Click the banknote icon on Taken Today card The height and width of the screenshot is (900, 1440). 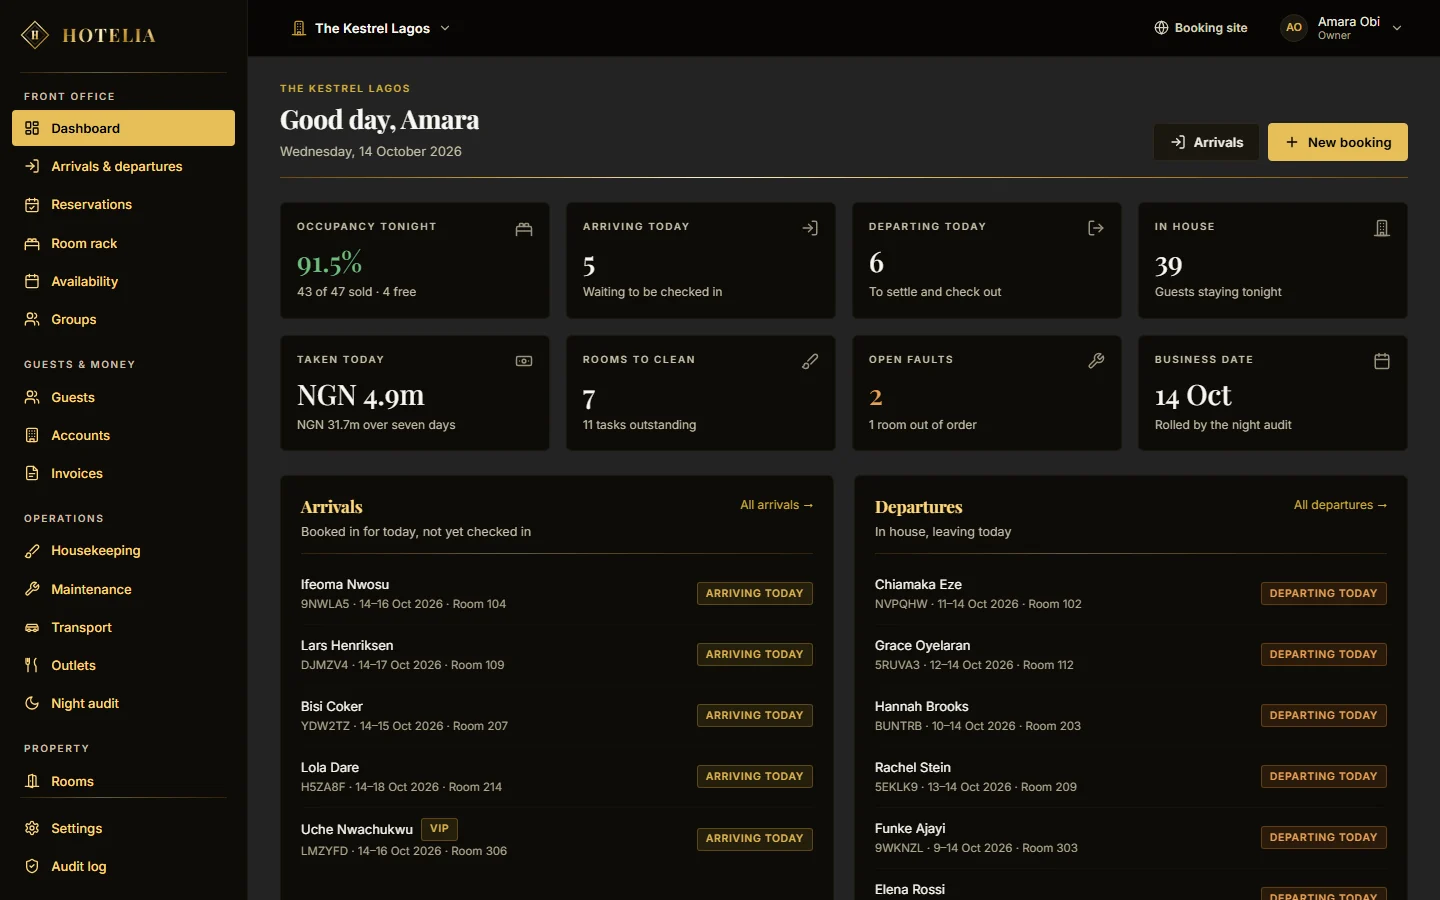524,361
